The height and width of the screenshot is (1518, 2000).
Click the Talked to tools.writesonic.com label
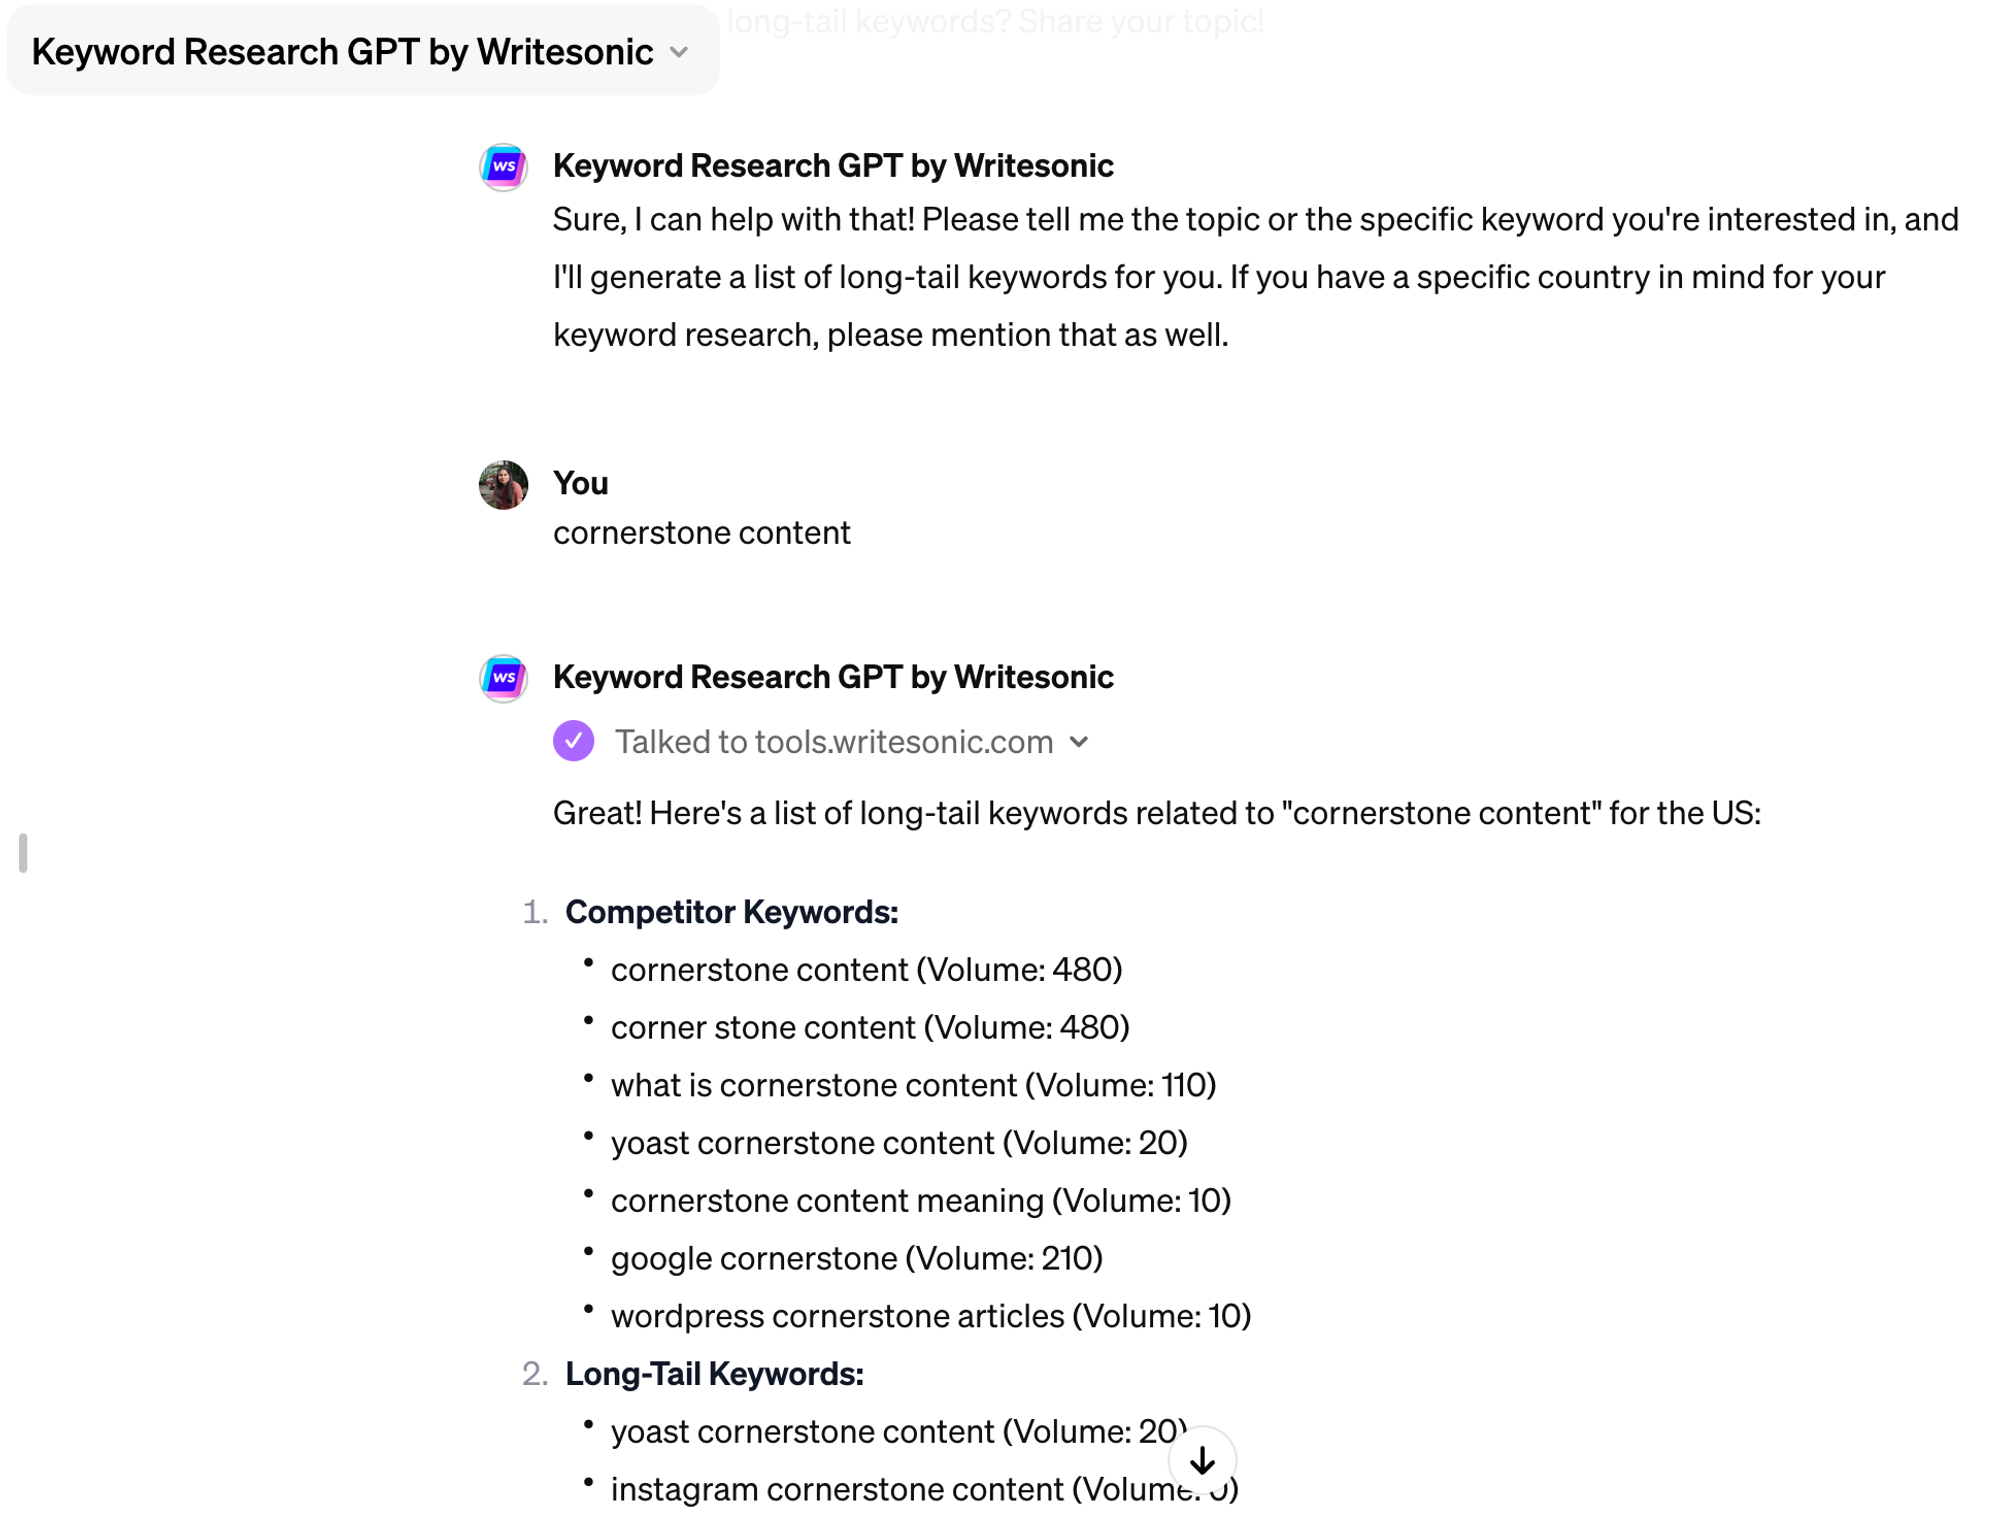coord(833,742)
